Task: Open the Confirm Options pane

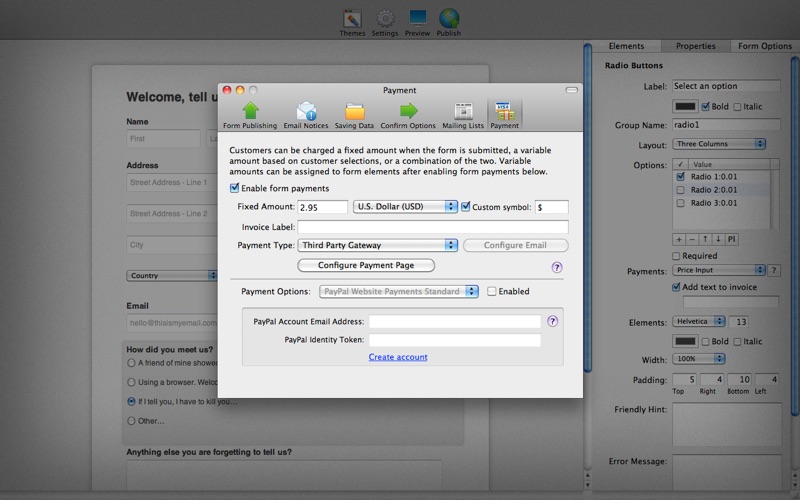Action: (x=408, y=115)
